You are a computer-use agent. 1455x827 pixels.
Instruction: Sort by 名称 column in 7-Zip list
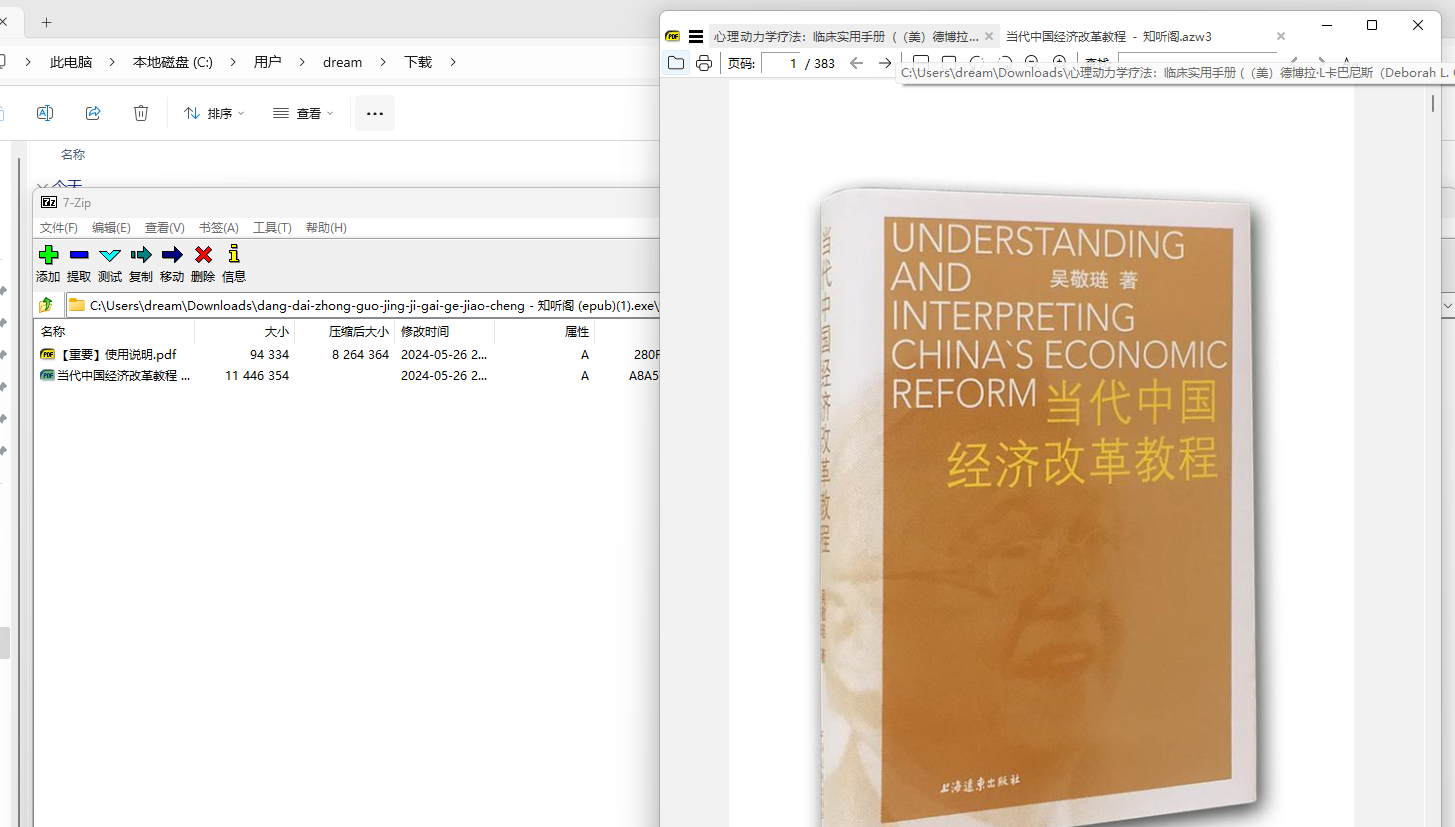114,331
